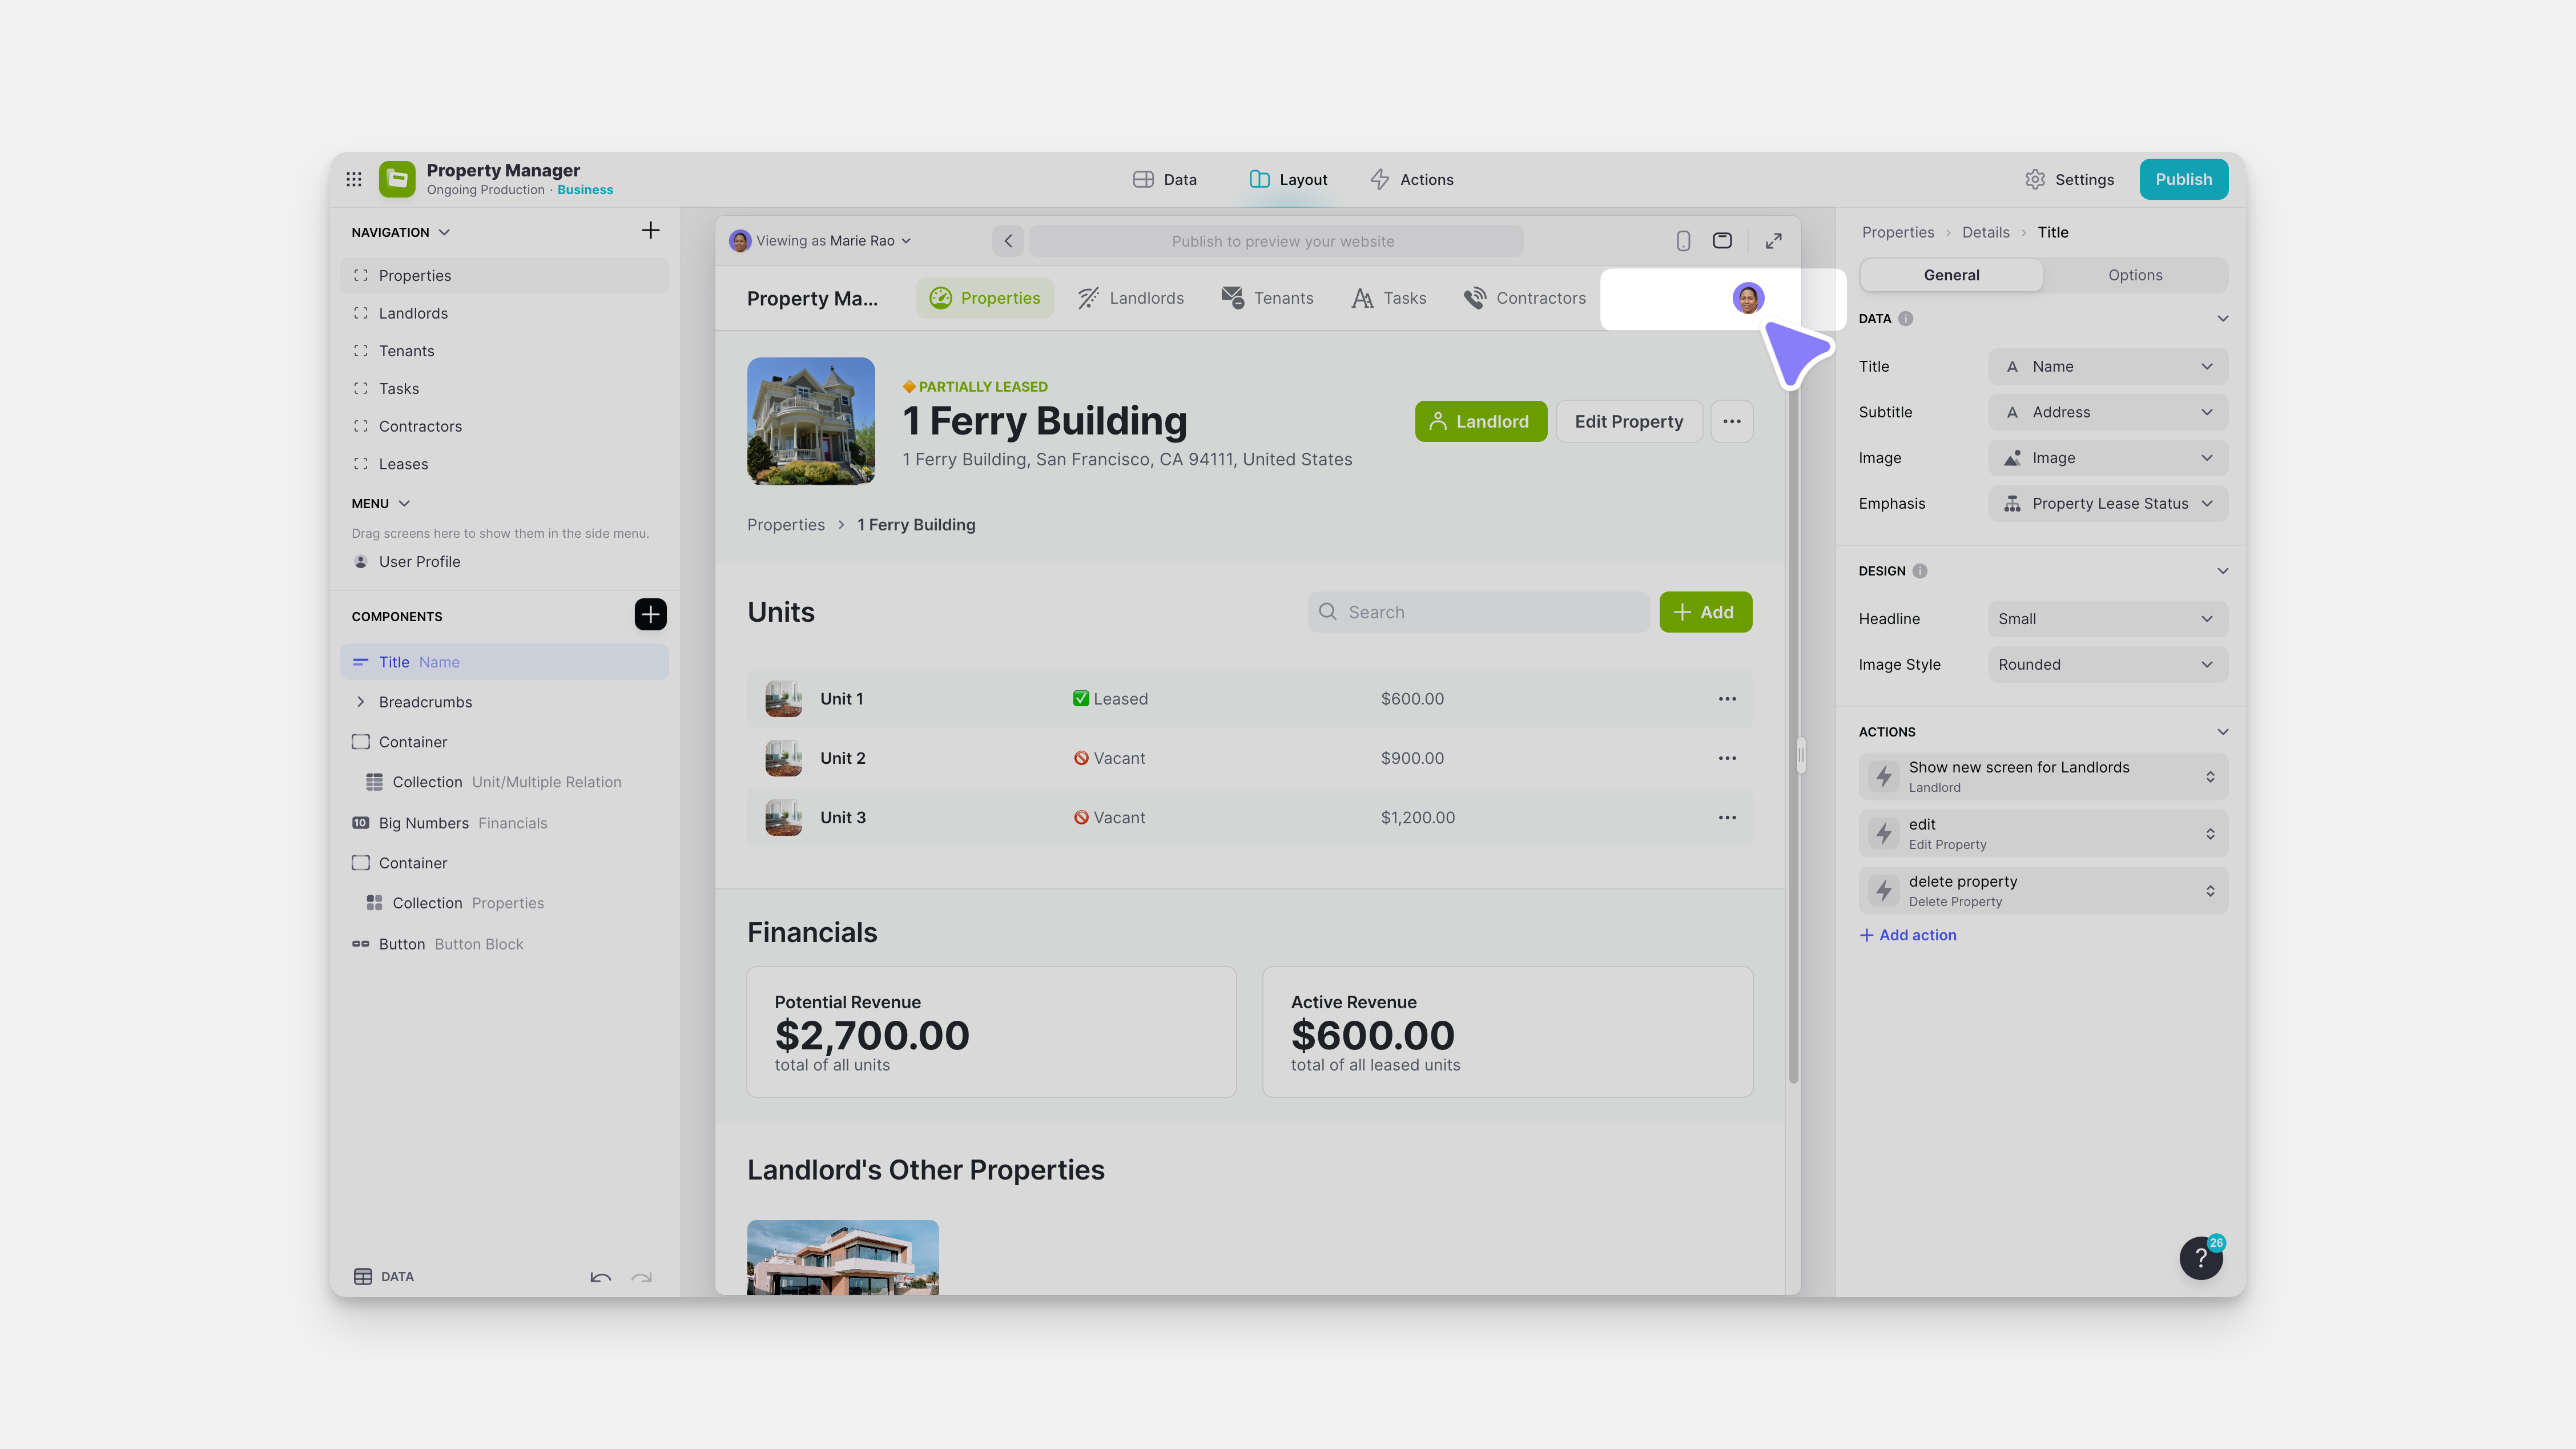The image size is (2576, 1449).
Task: Open the Emphasis dropdown set to Property Lease Status
Action: pyautogui.click(x=2108, y=503)
